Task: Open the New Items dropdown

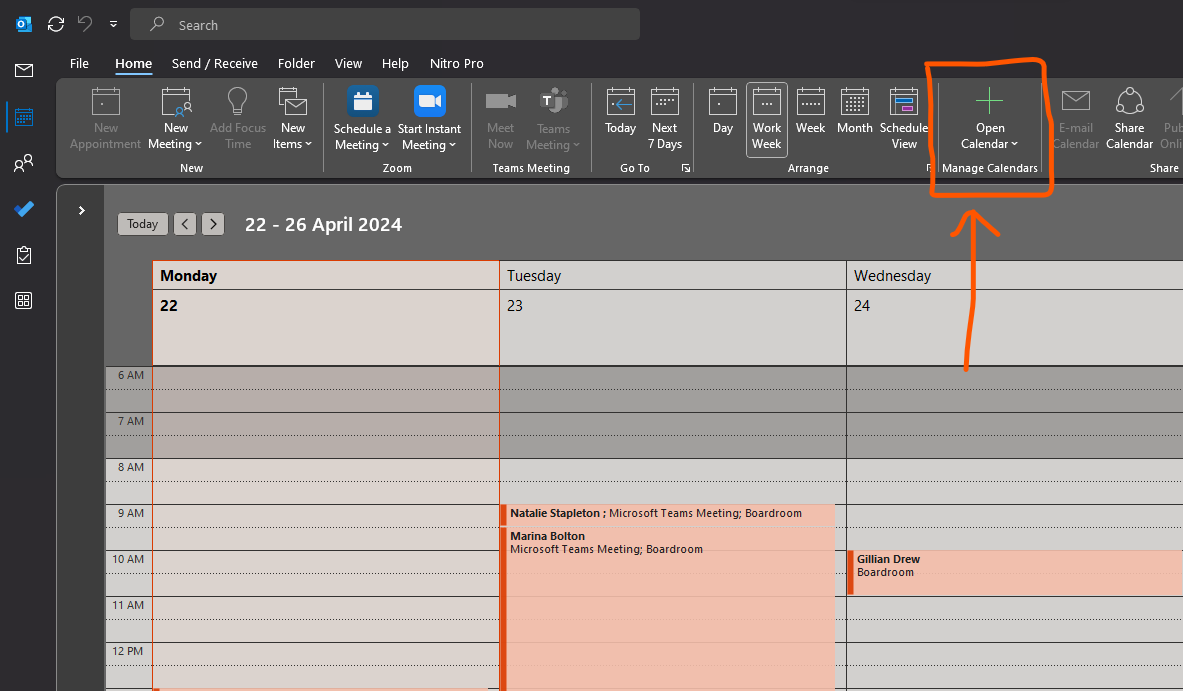Action: coord(293,119)
